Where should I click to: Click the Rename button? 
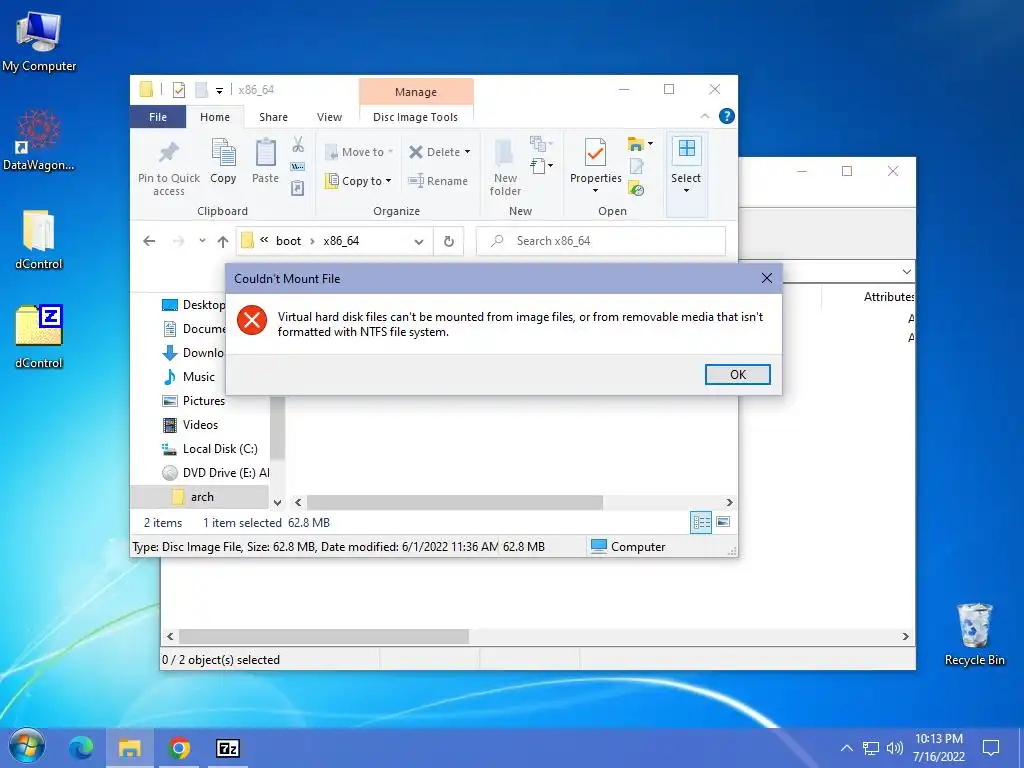438,181
